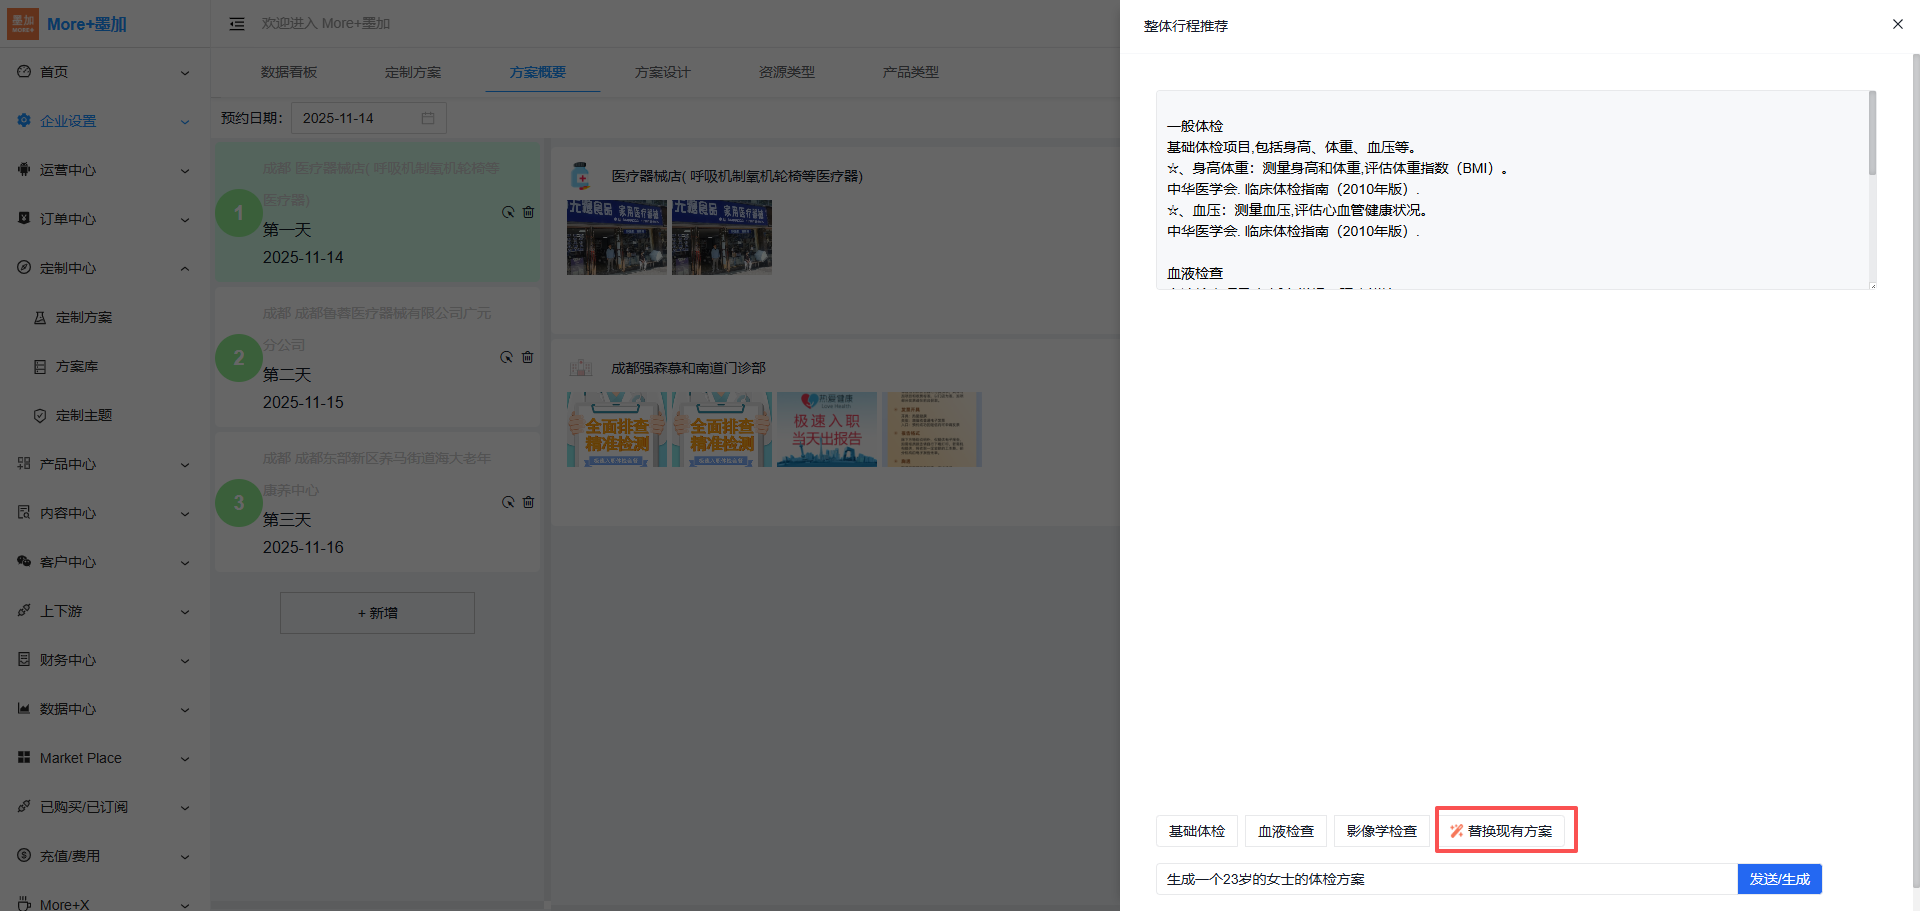Click the recommendation text area scrollbar
The image size is (1920, 911).
pyautogui.click(x=1871, y=134)
